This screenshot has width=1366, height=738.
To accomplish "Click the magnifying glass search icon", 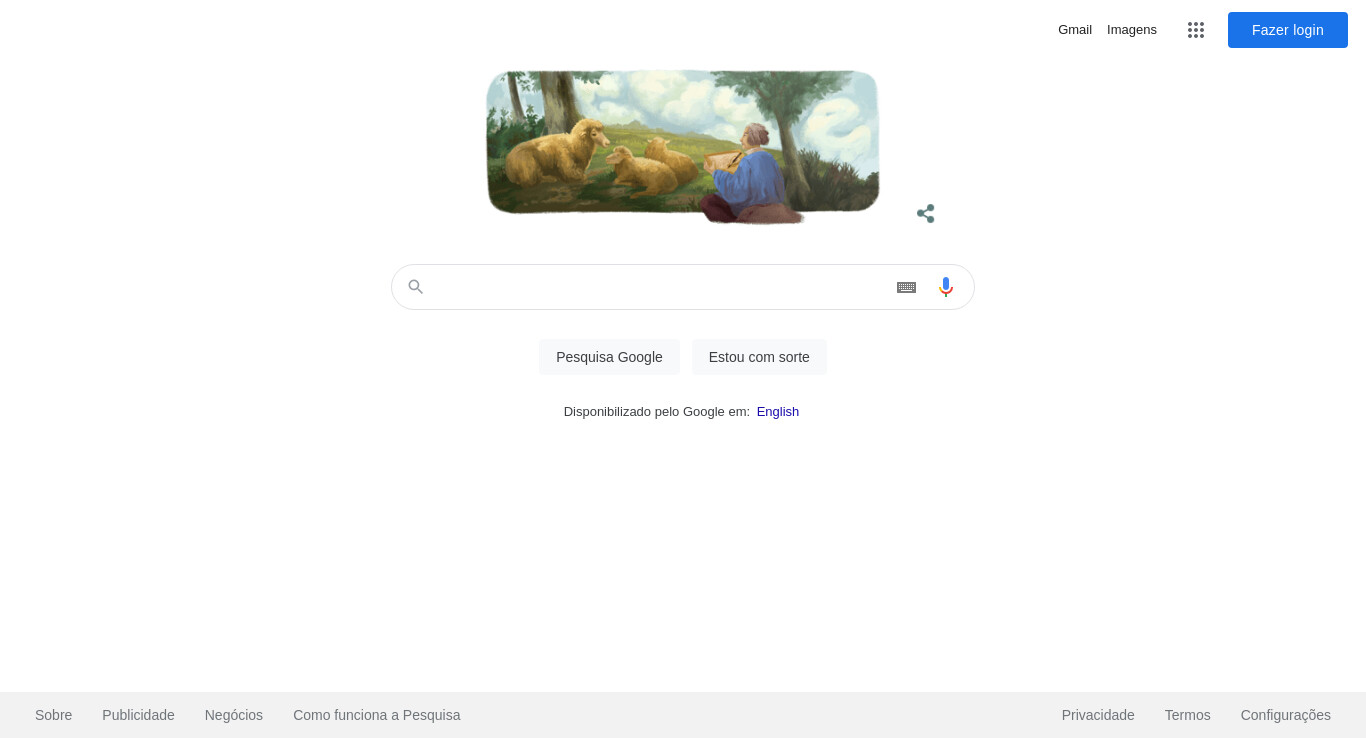I will pyautogui.click(x=416, y=287).
